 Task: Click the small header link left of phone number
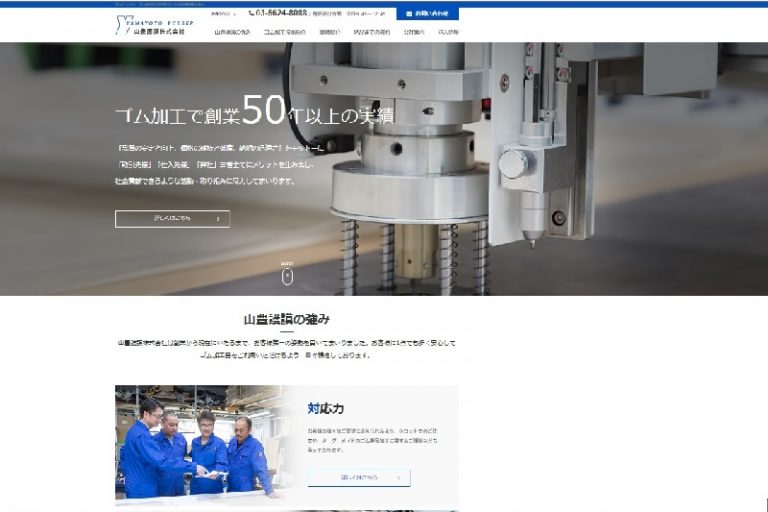(223, 14)
